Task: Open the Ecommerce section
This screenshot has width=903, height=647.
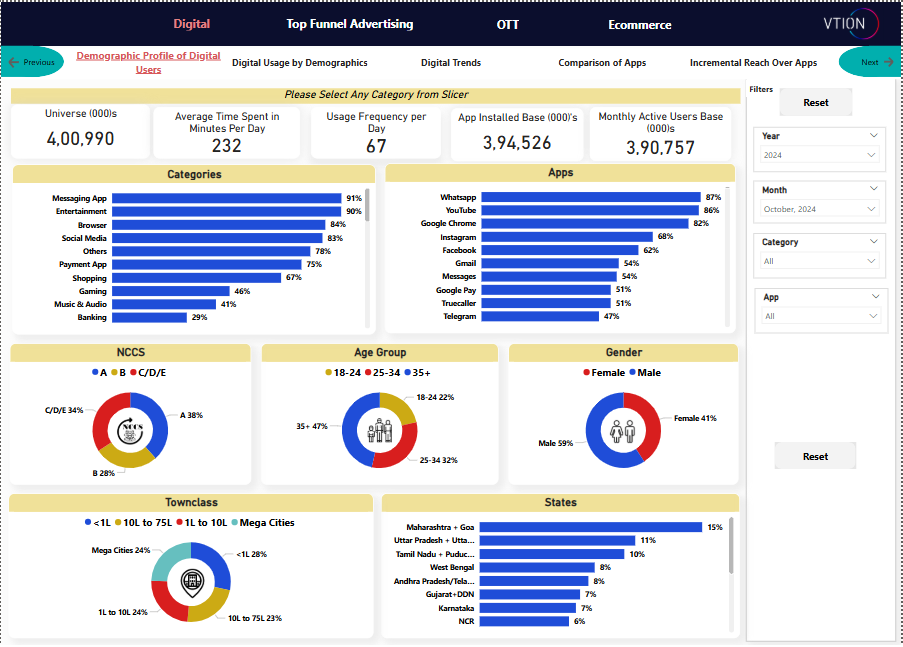Action: (x=639, y=24)
